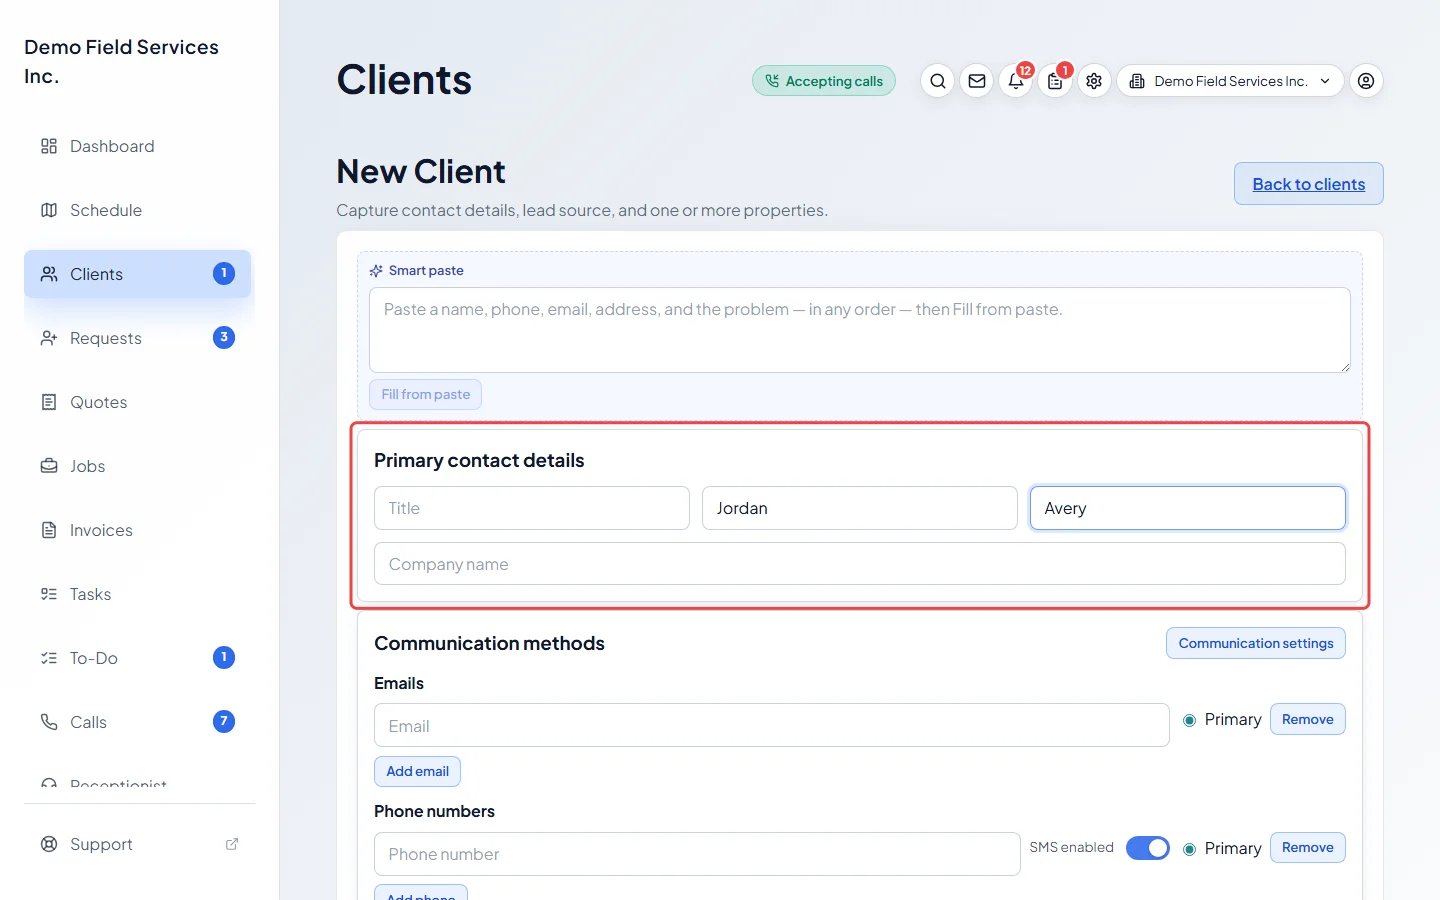This screenshot has height=900, width=1440.
Task: Open the mail envelope icon
Action: coord(977,81)
